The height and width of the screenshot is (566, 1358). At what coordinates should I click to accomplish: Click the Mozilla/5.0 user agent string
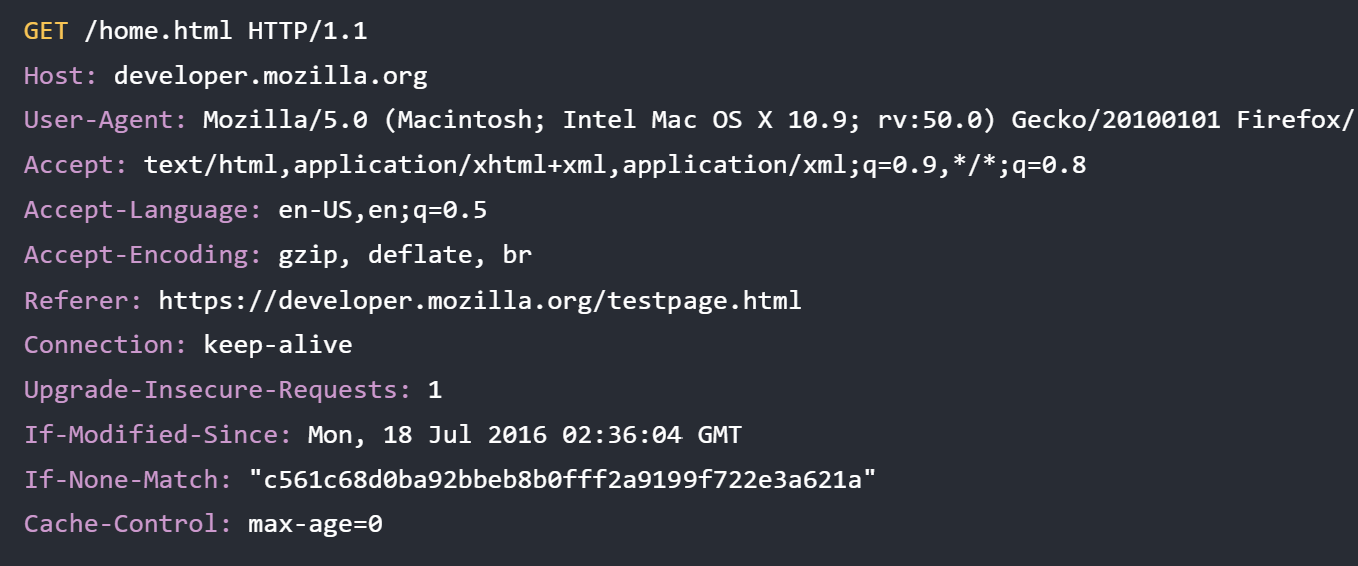click(780, 120)
